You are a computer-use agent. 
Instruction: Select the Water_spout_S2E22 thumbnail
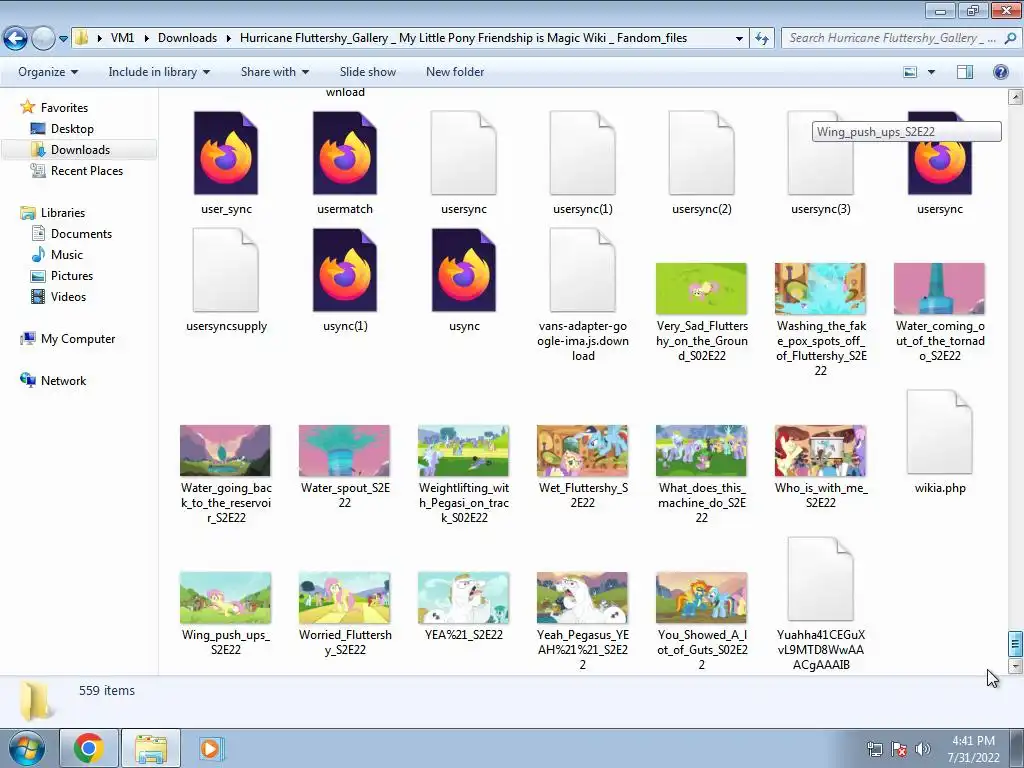point(344,451)
